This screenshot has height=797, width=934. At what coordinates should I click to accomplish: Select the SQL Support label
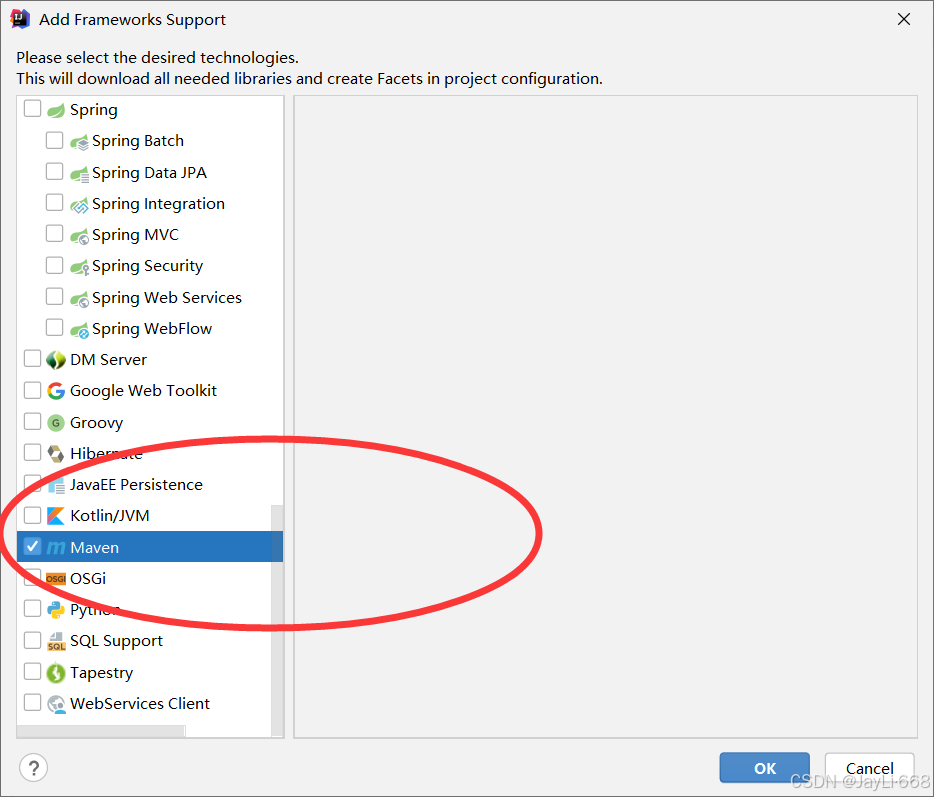pos(116,642)
